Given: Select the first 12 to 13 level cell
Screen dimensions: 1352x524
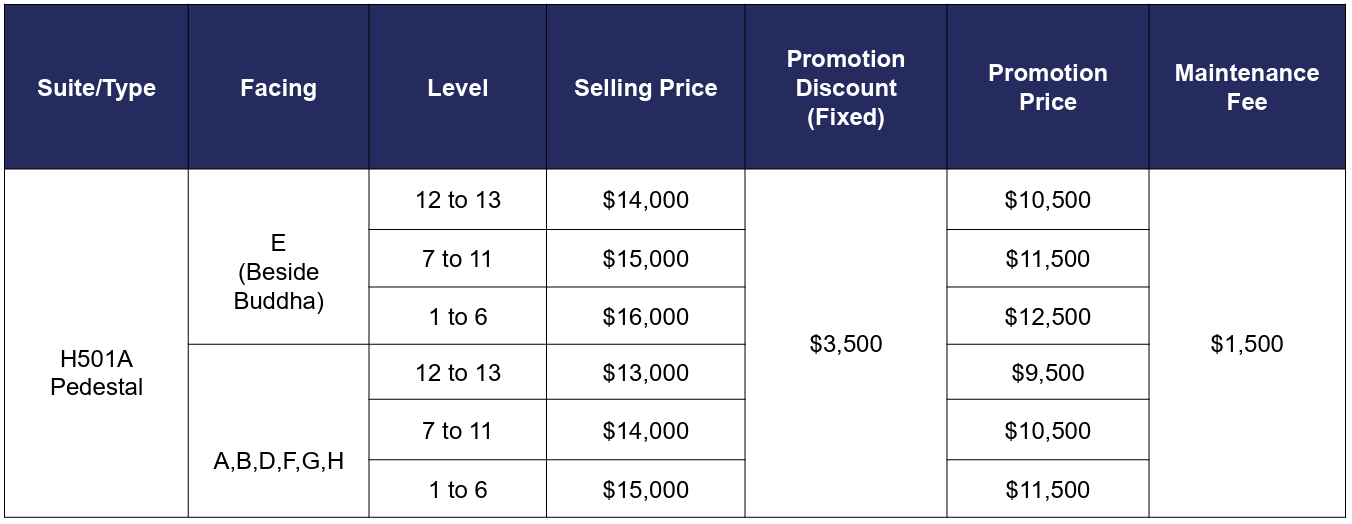Looking at the screenshot, I should click(457, 199).
